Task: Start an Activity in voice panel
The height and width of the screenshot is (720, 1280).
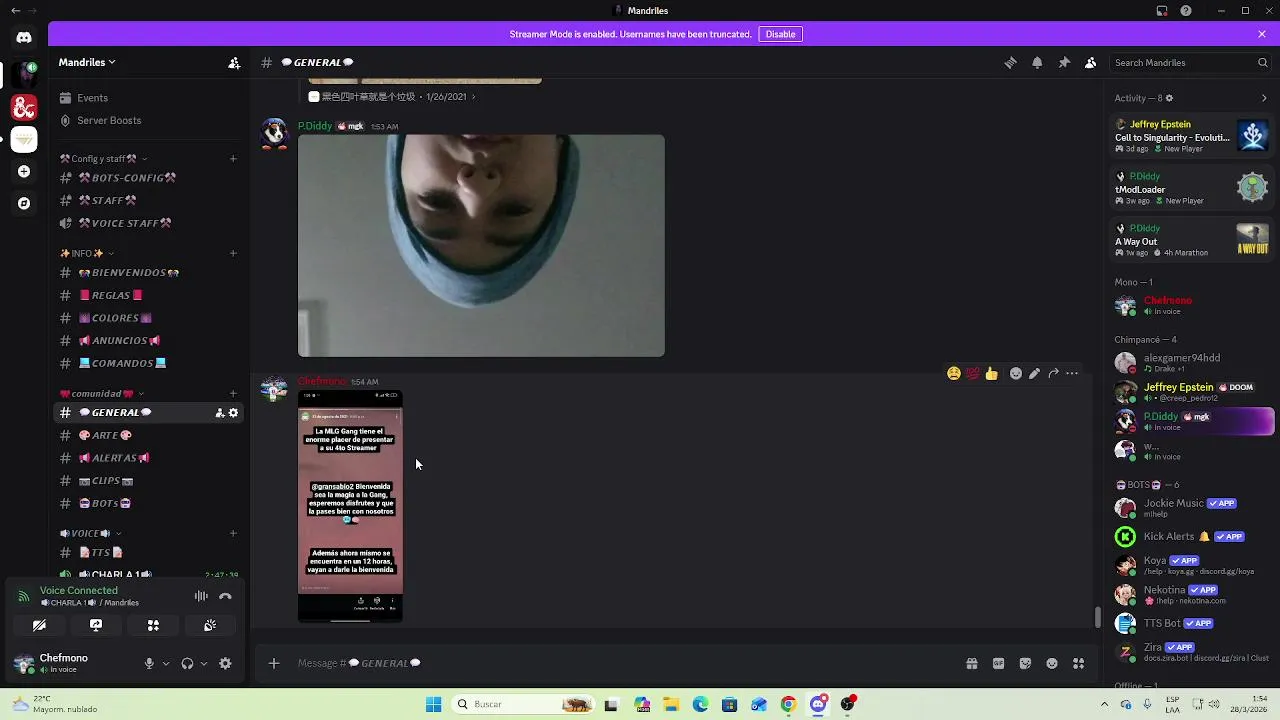Action: point(153,625)
